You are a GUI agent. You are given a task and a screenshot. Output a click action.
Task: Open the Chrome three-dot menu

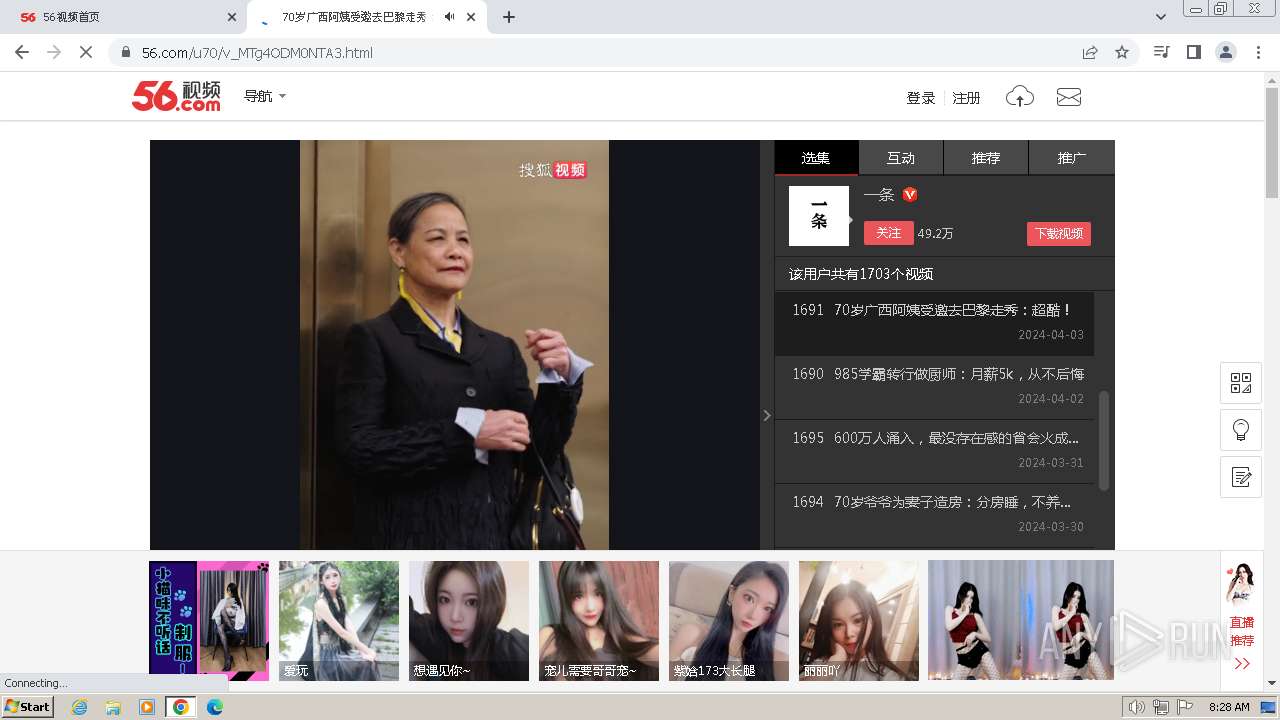click(1258, 52)
